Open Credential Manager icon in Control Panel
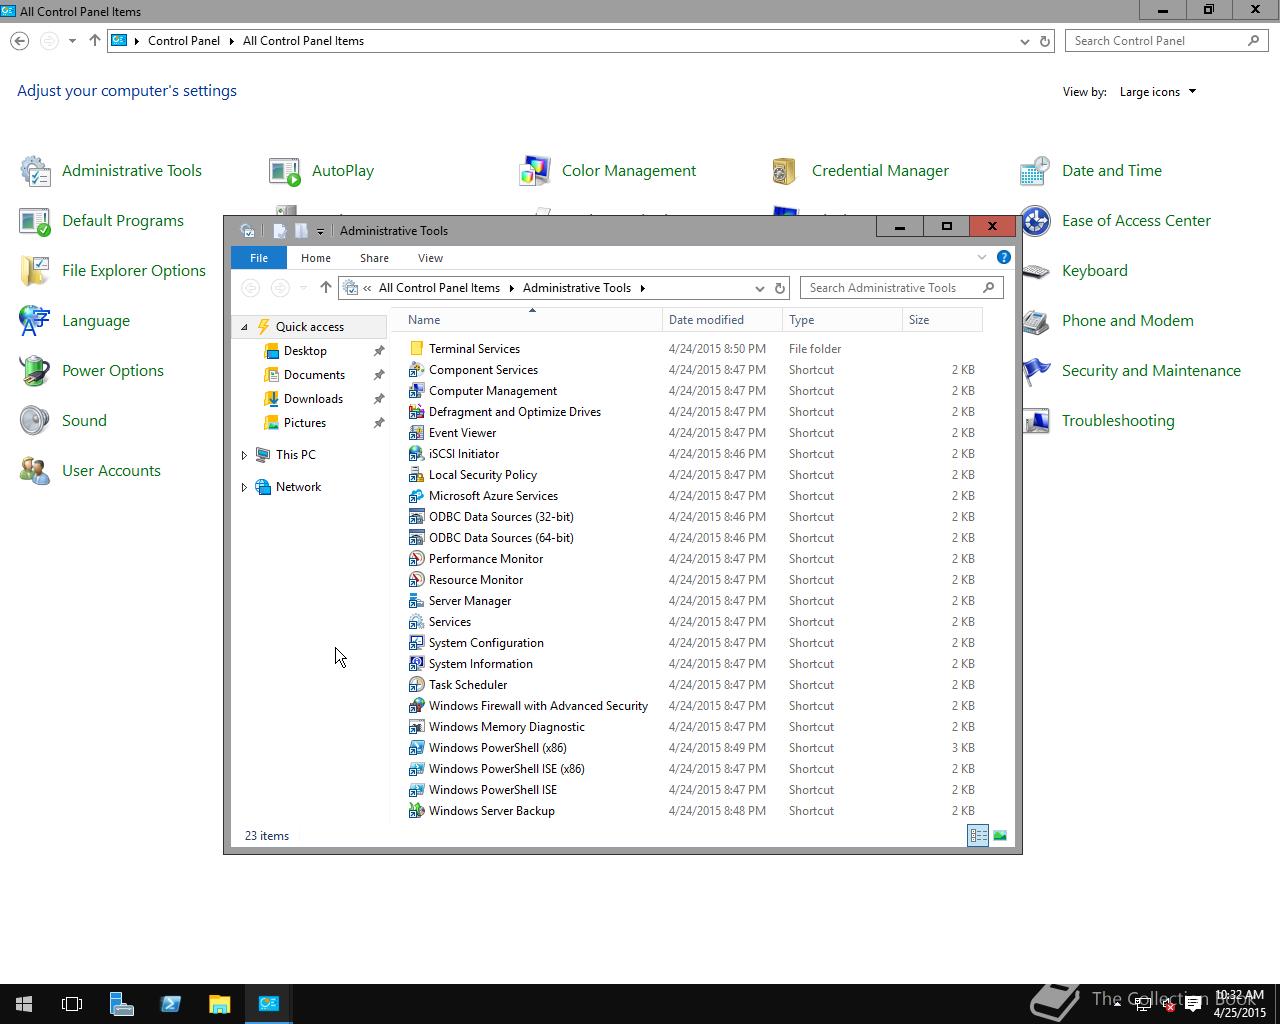 (x=785, y=171)
